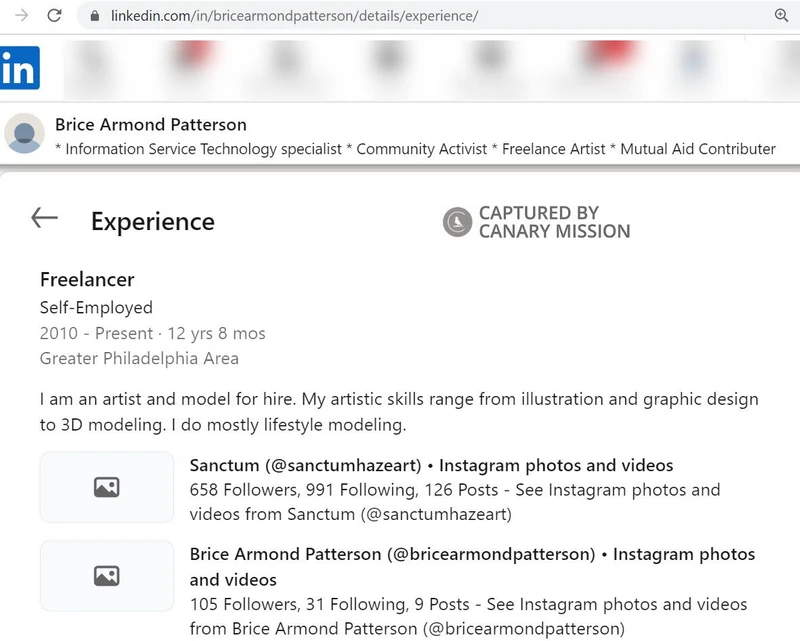
Task: Click the image placeholder icon for the Sanctum entry
Action: [x=107, y=487]
